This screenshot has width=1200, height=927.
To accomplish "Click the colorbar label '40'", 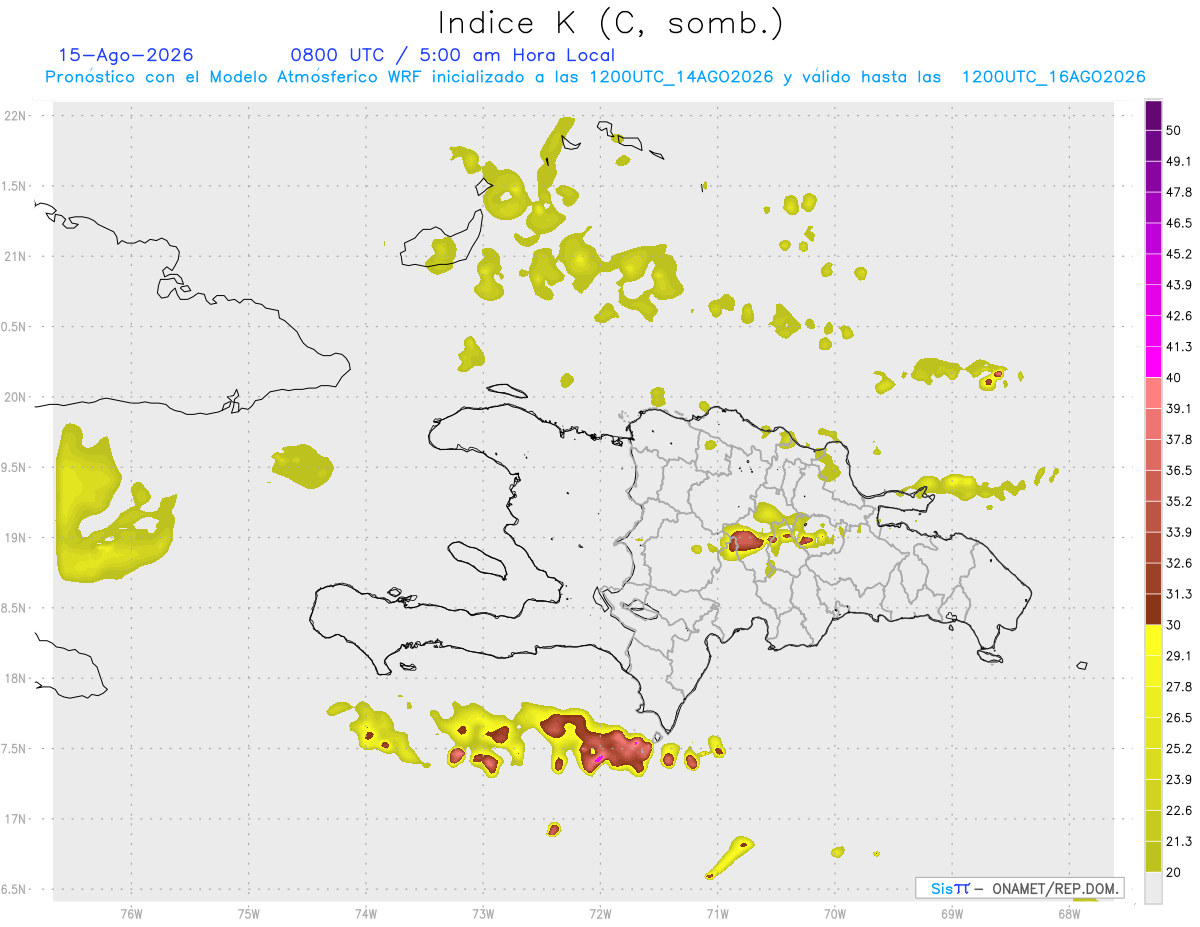I will [x=1175, y=378].
